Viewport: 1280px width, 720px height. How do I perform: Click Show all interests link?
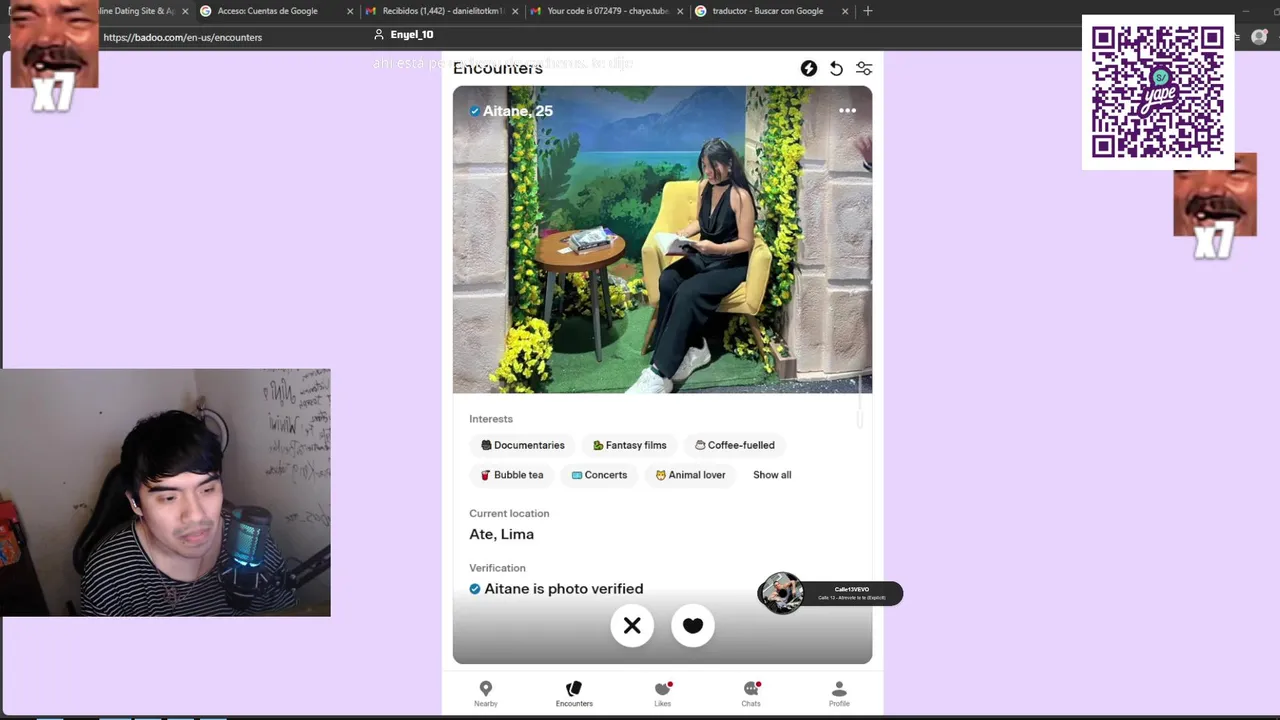pos(772,475)
